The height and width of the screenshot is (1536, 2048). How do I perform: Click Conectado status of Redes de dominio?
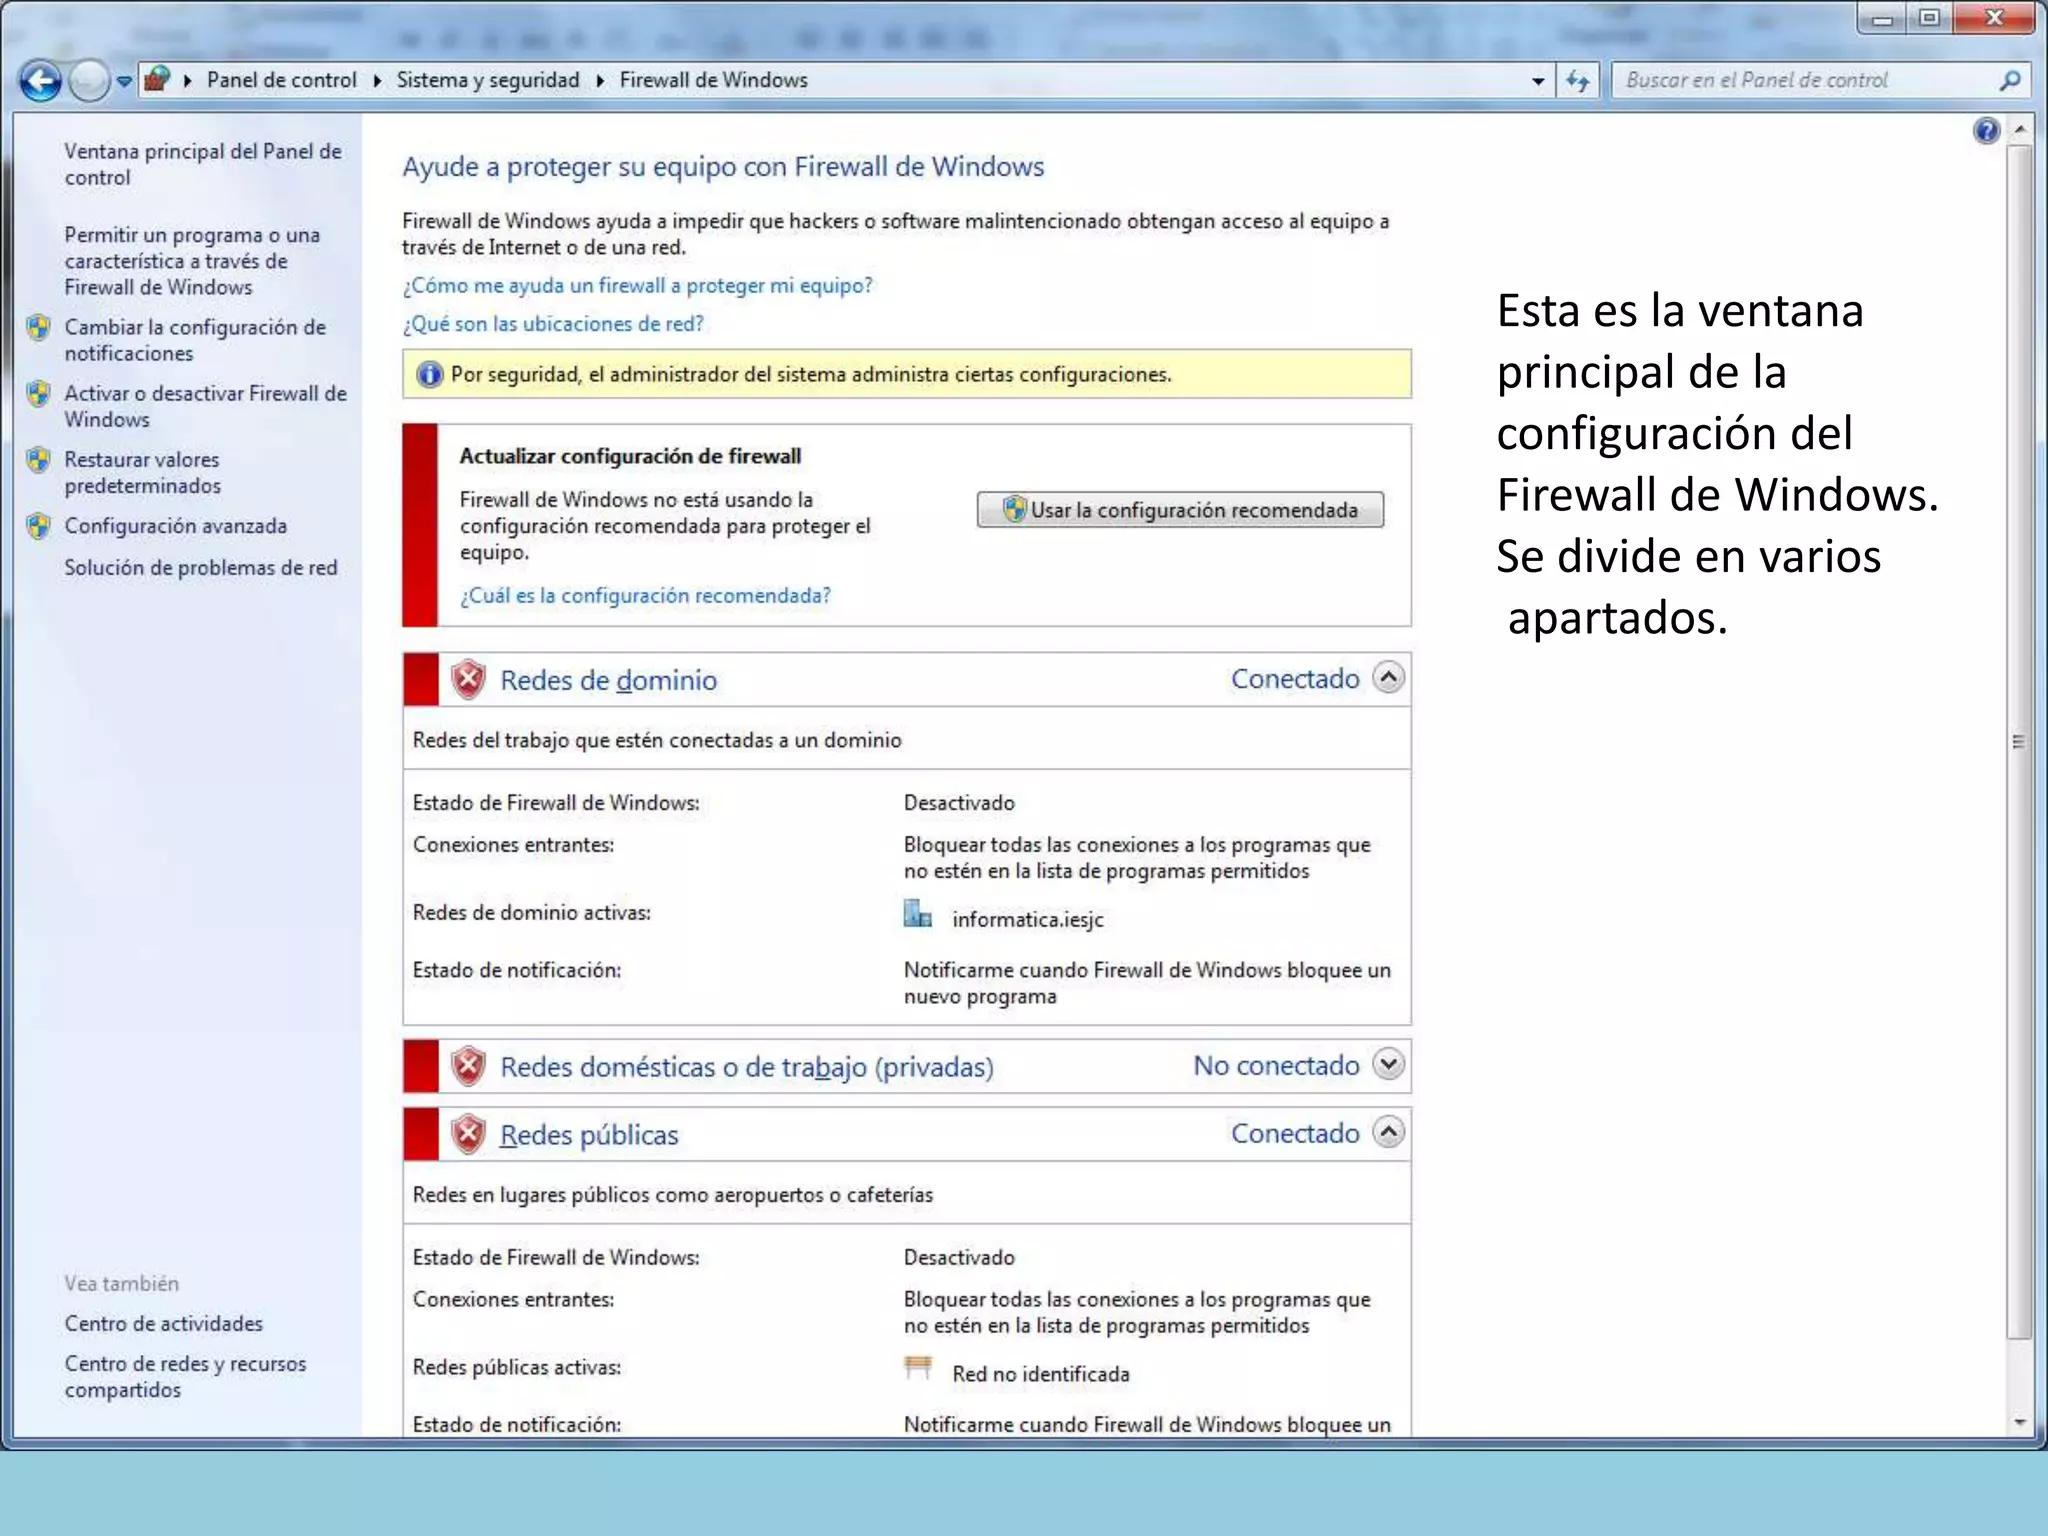click(1295, 679)
